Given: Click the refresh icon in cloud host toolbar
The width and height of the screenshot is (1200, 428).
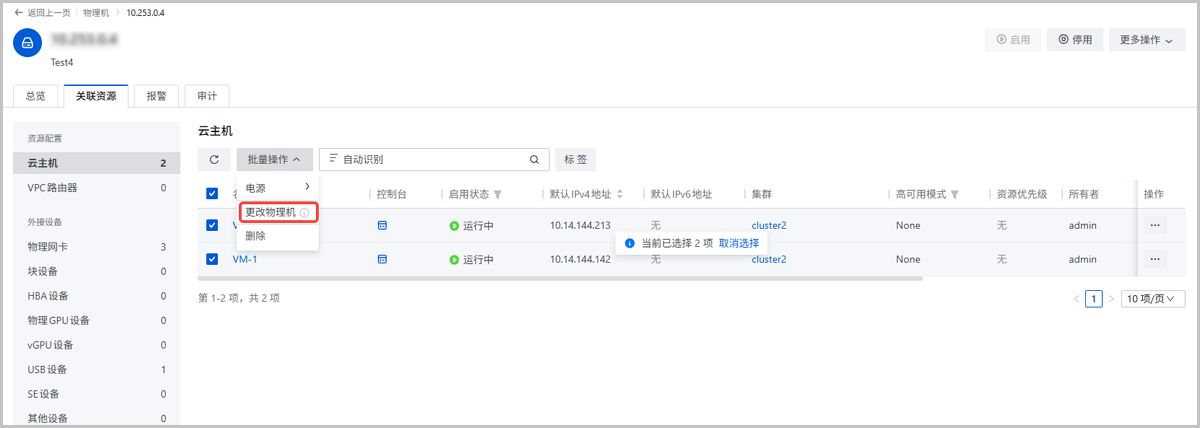Looking at the screenshot, I should (214, 159).
